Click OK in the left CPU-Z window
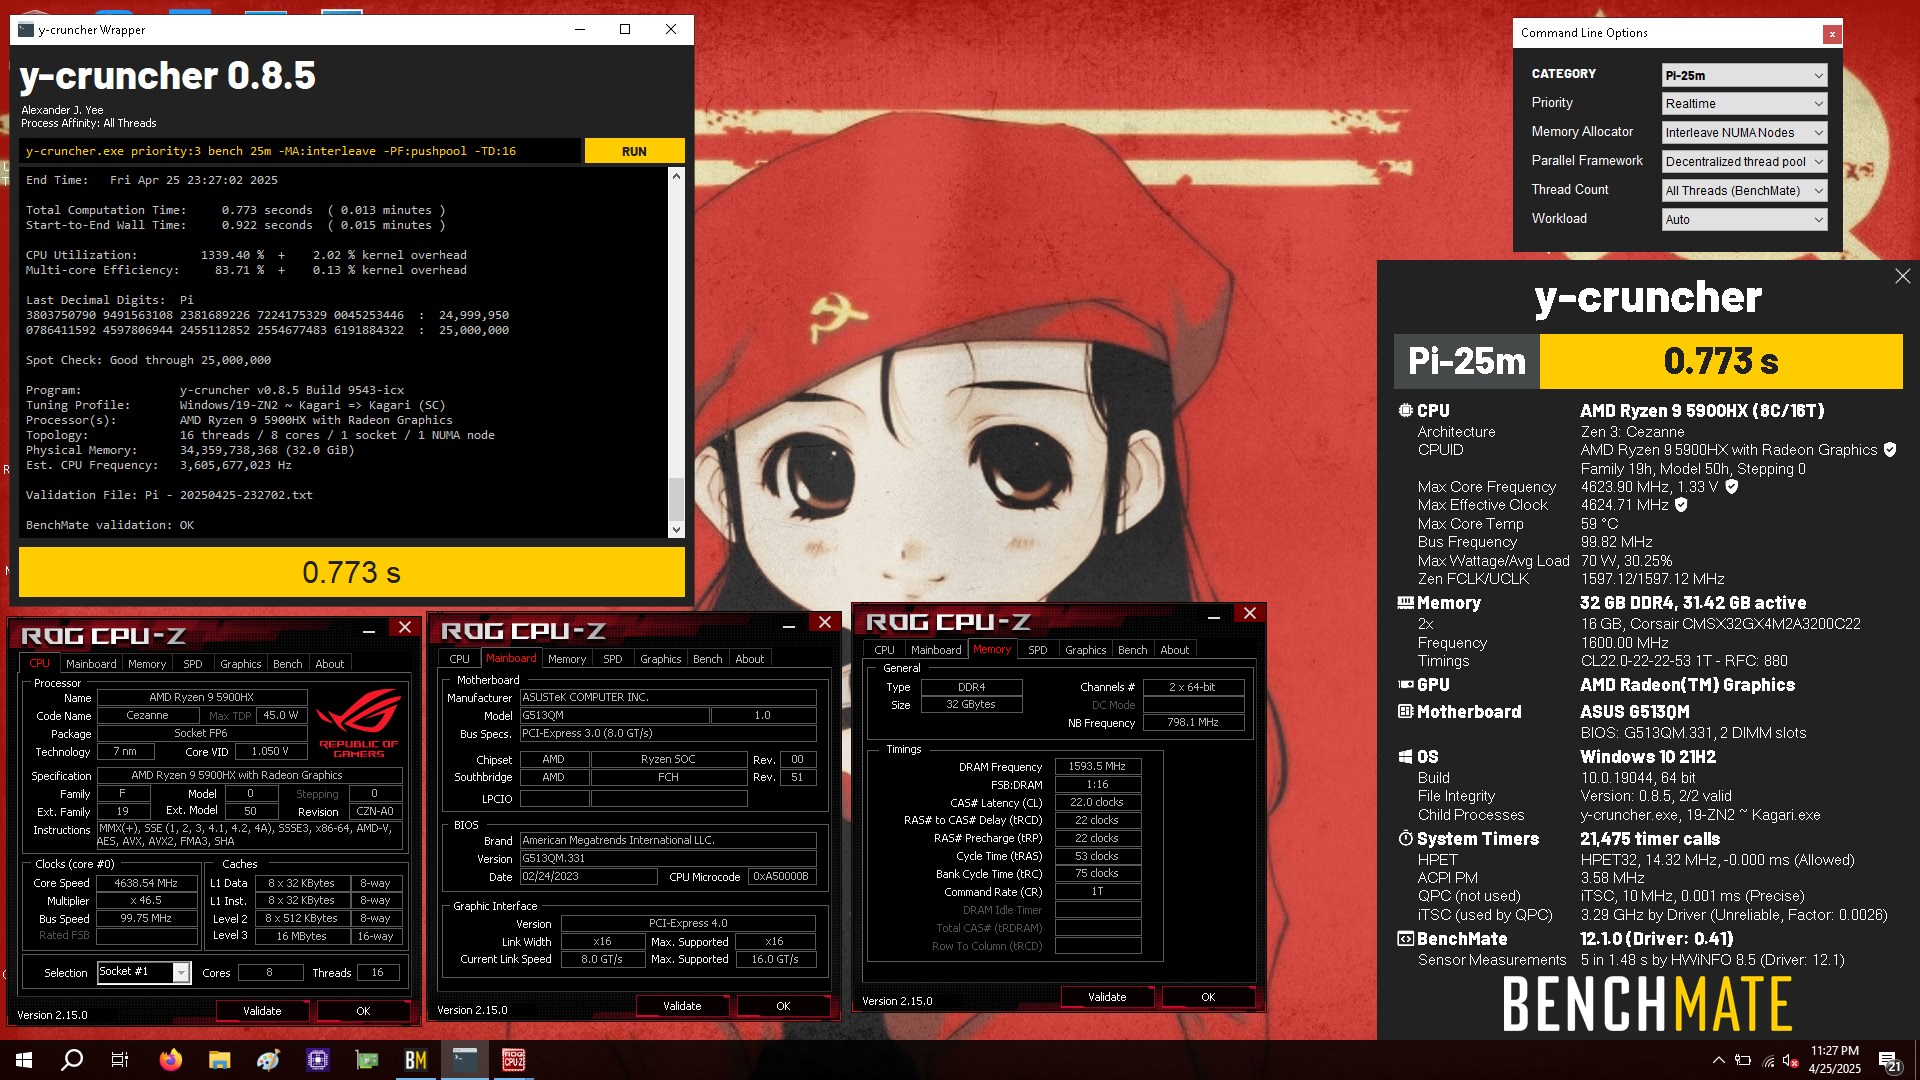The image size is (1920, 1080). tap(363, 1011)
